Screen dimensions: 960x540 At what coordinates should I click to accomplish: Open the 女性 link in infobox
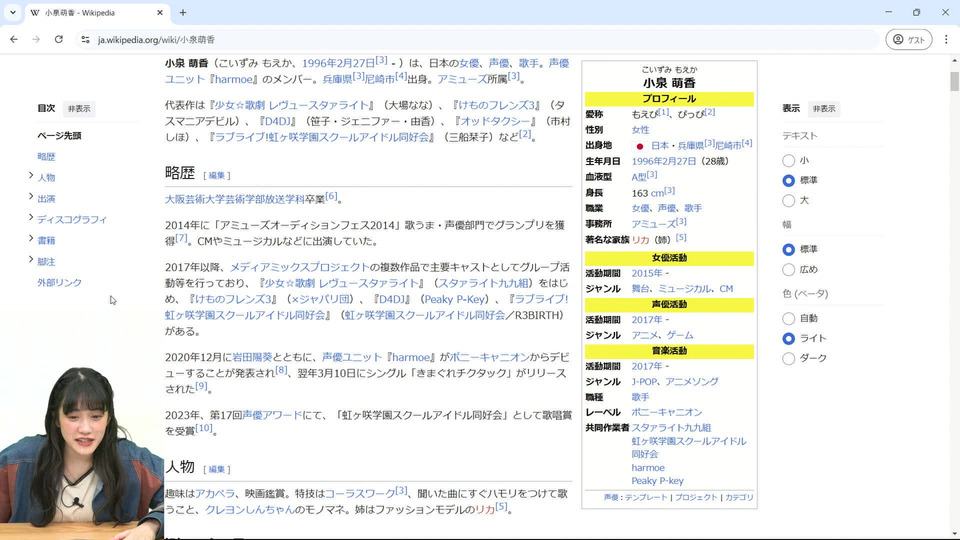coord(640,130)
